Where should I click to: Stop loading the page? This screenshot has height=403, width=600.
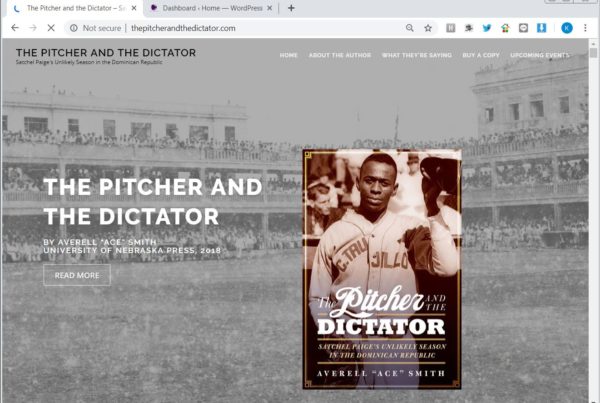pos(51,28)
